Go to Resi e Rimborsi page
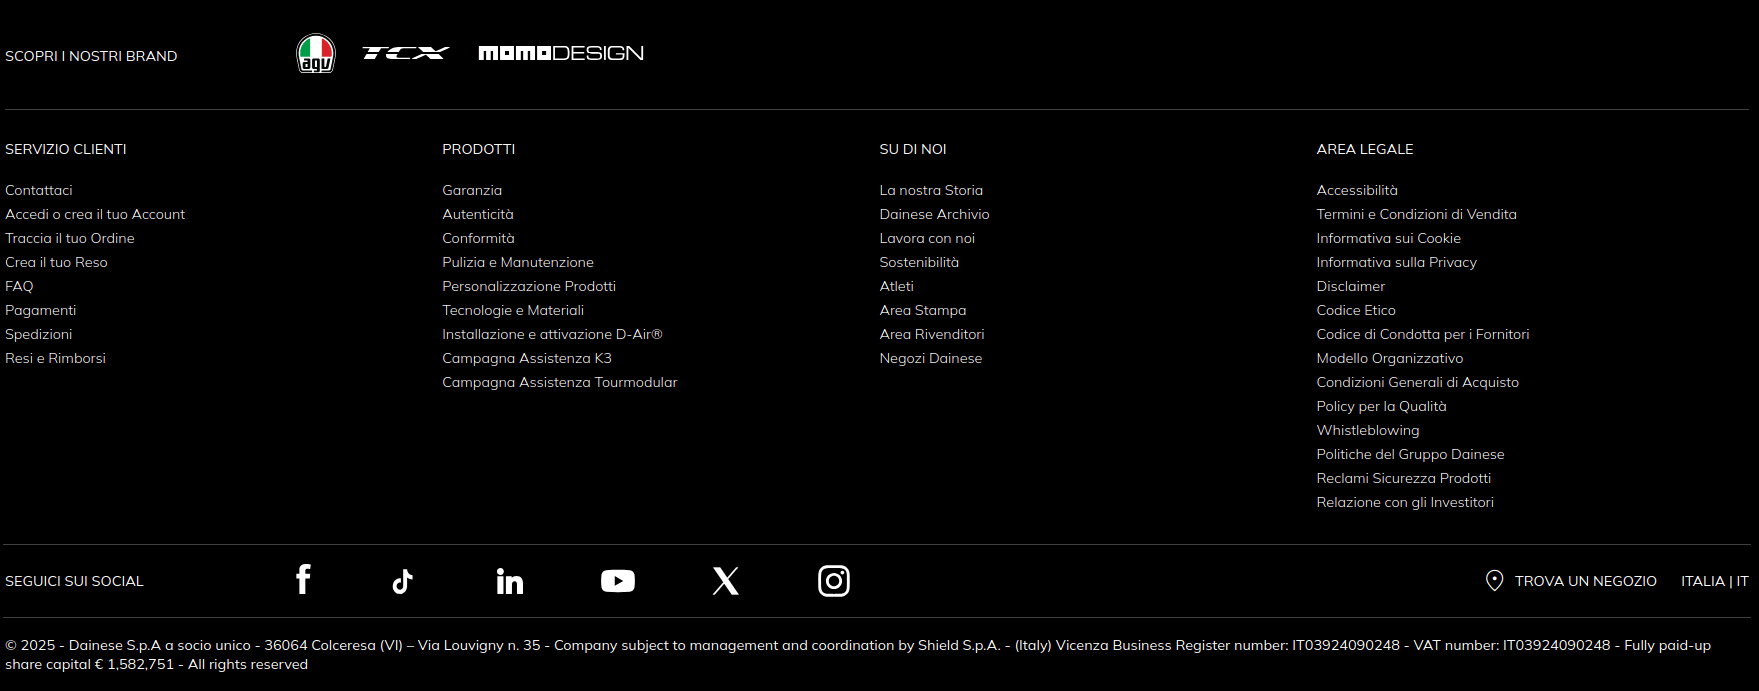The image size is (1759, 691). click(x=55, y=358)
